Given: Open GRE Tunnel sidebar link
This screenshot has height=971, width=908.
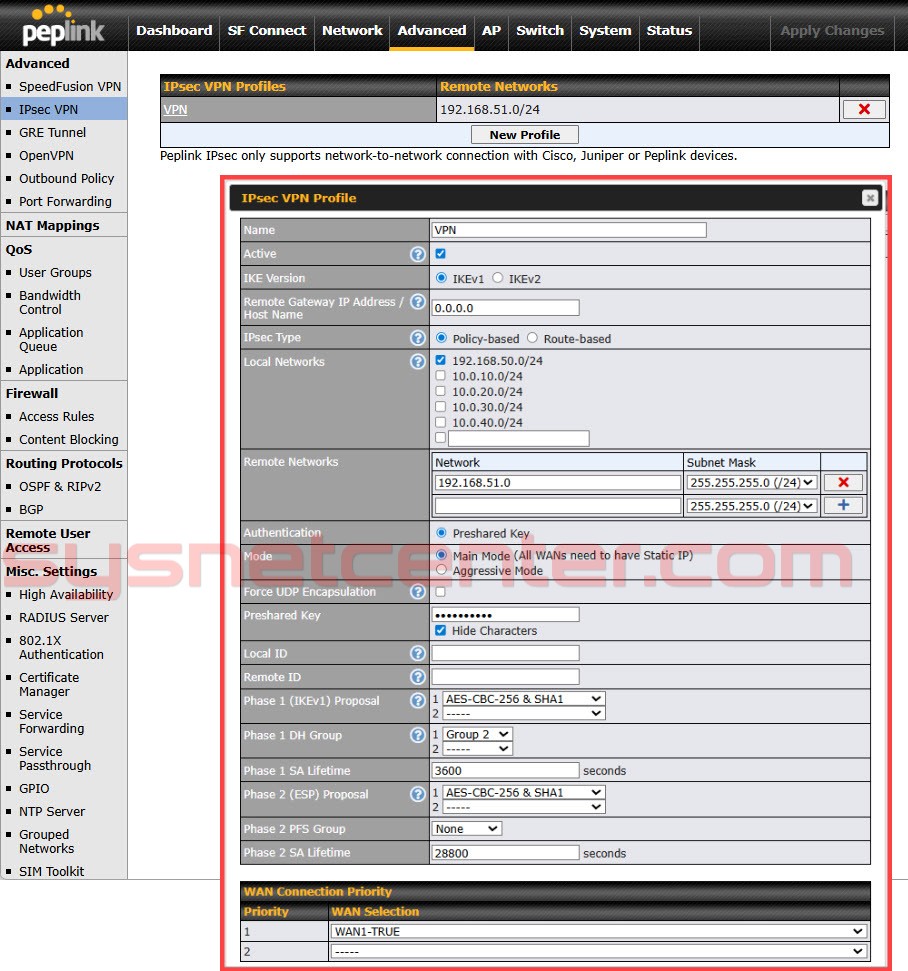Looking at the screenshot, I should click(x=53, y=133).
